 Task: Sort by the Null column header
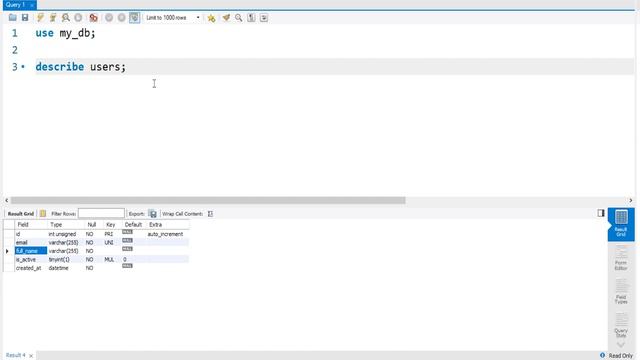pyautogui.click(x=93, y=224)
